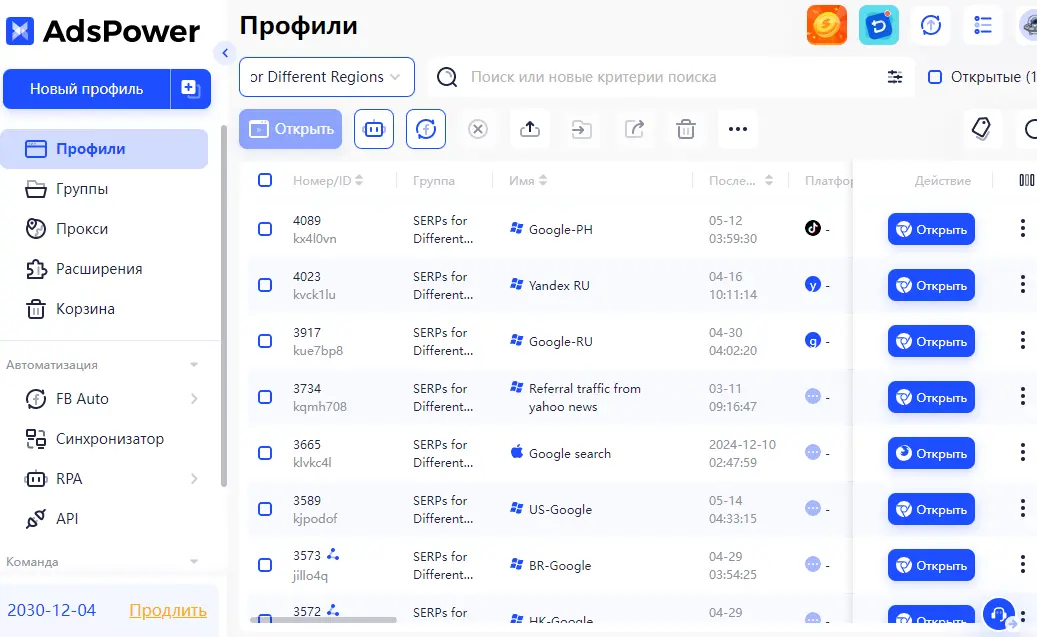This screenshot has width=1037, height=637.
Task: Sort by Номер/ID column arrows
Action: coord(359,180)
